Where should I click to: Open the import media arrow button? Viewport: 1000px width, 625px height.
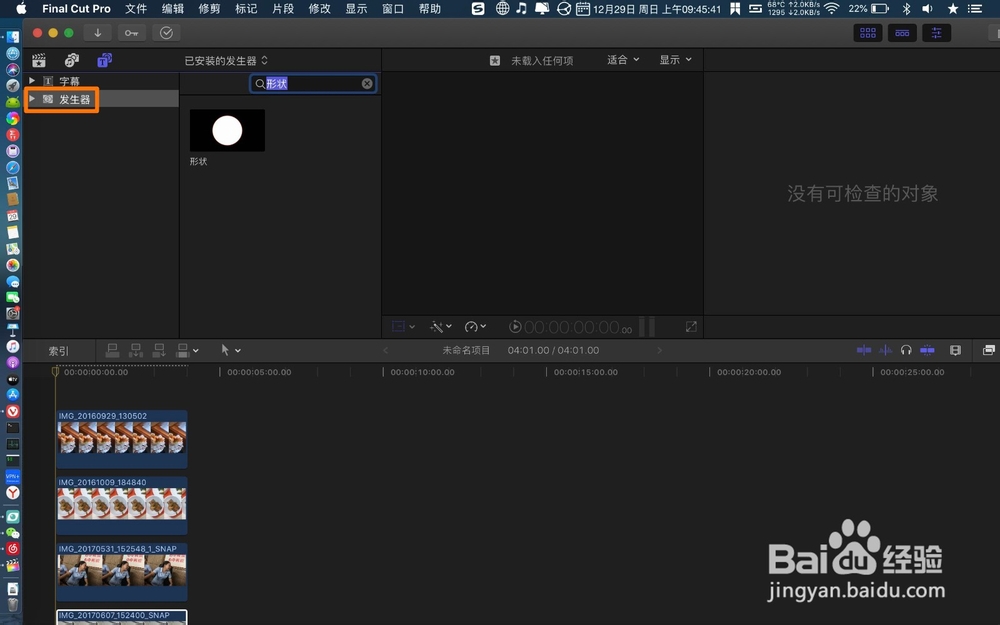98,33
